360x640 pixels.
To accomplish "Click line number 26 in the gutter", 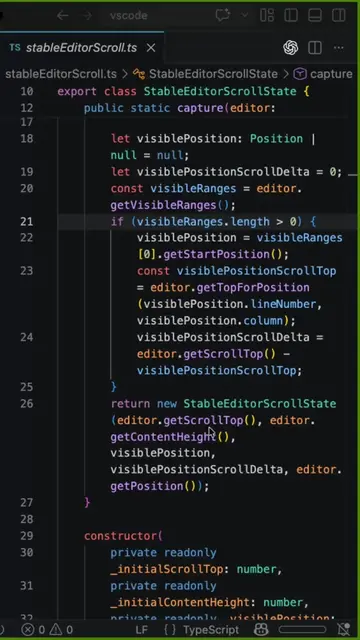I will point(27,404).
